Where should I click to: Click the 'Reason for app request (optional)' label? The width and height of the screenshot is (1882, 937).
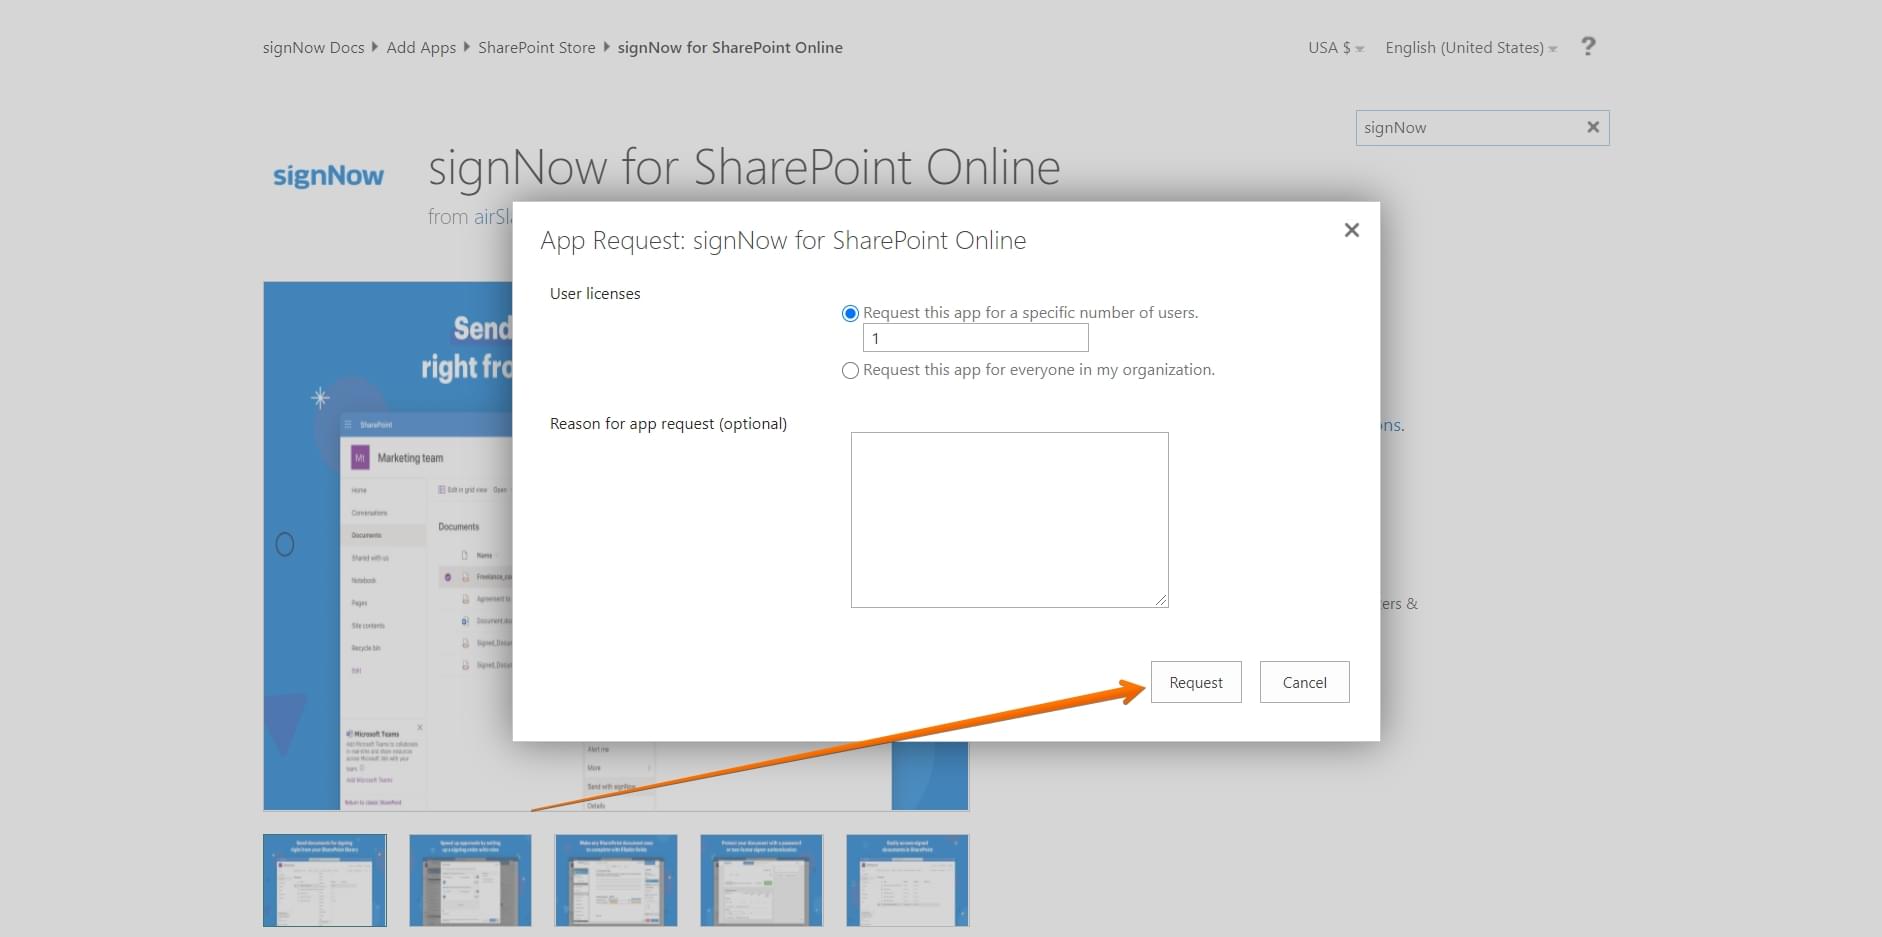[x=668, y=424]
